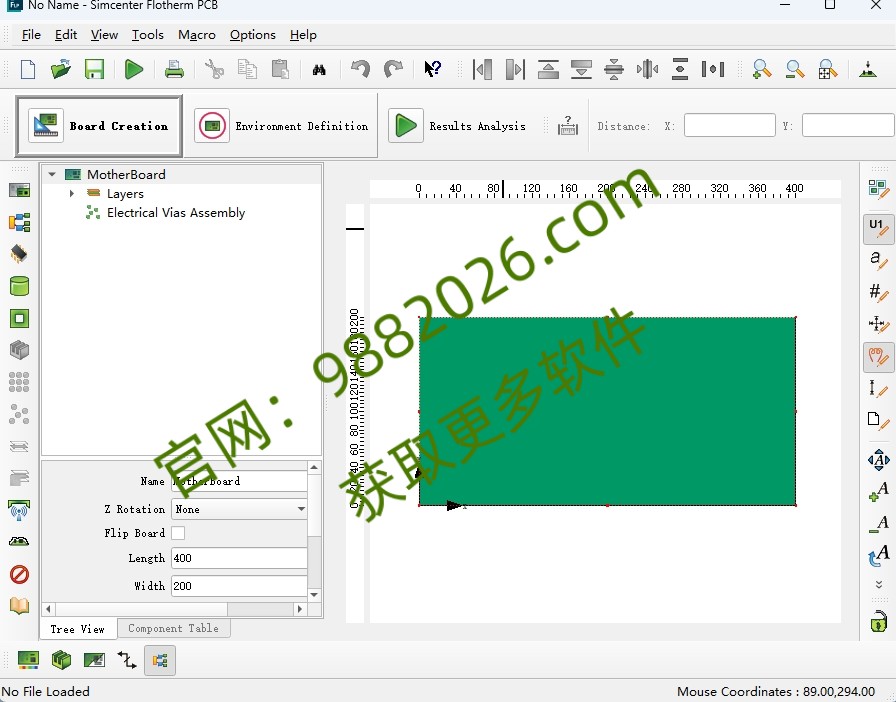
Task: Click the lock icon at bottom right
Action: tap(878, 621)
